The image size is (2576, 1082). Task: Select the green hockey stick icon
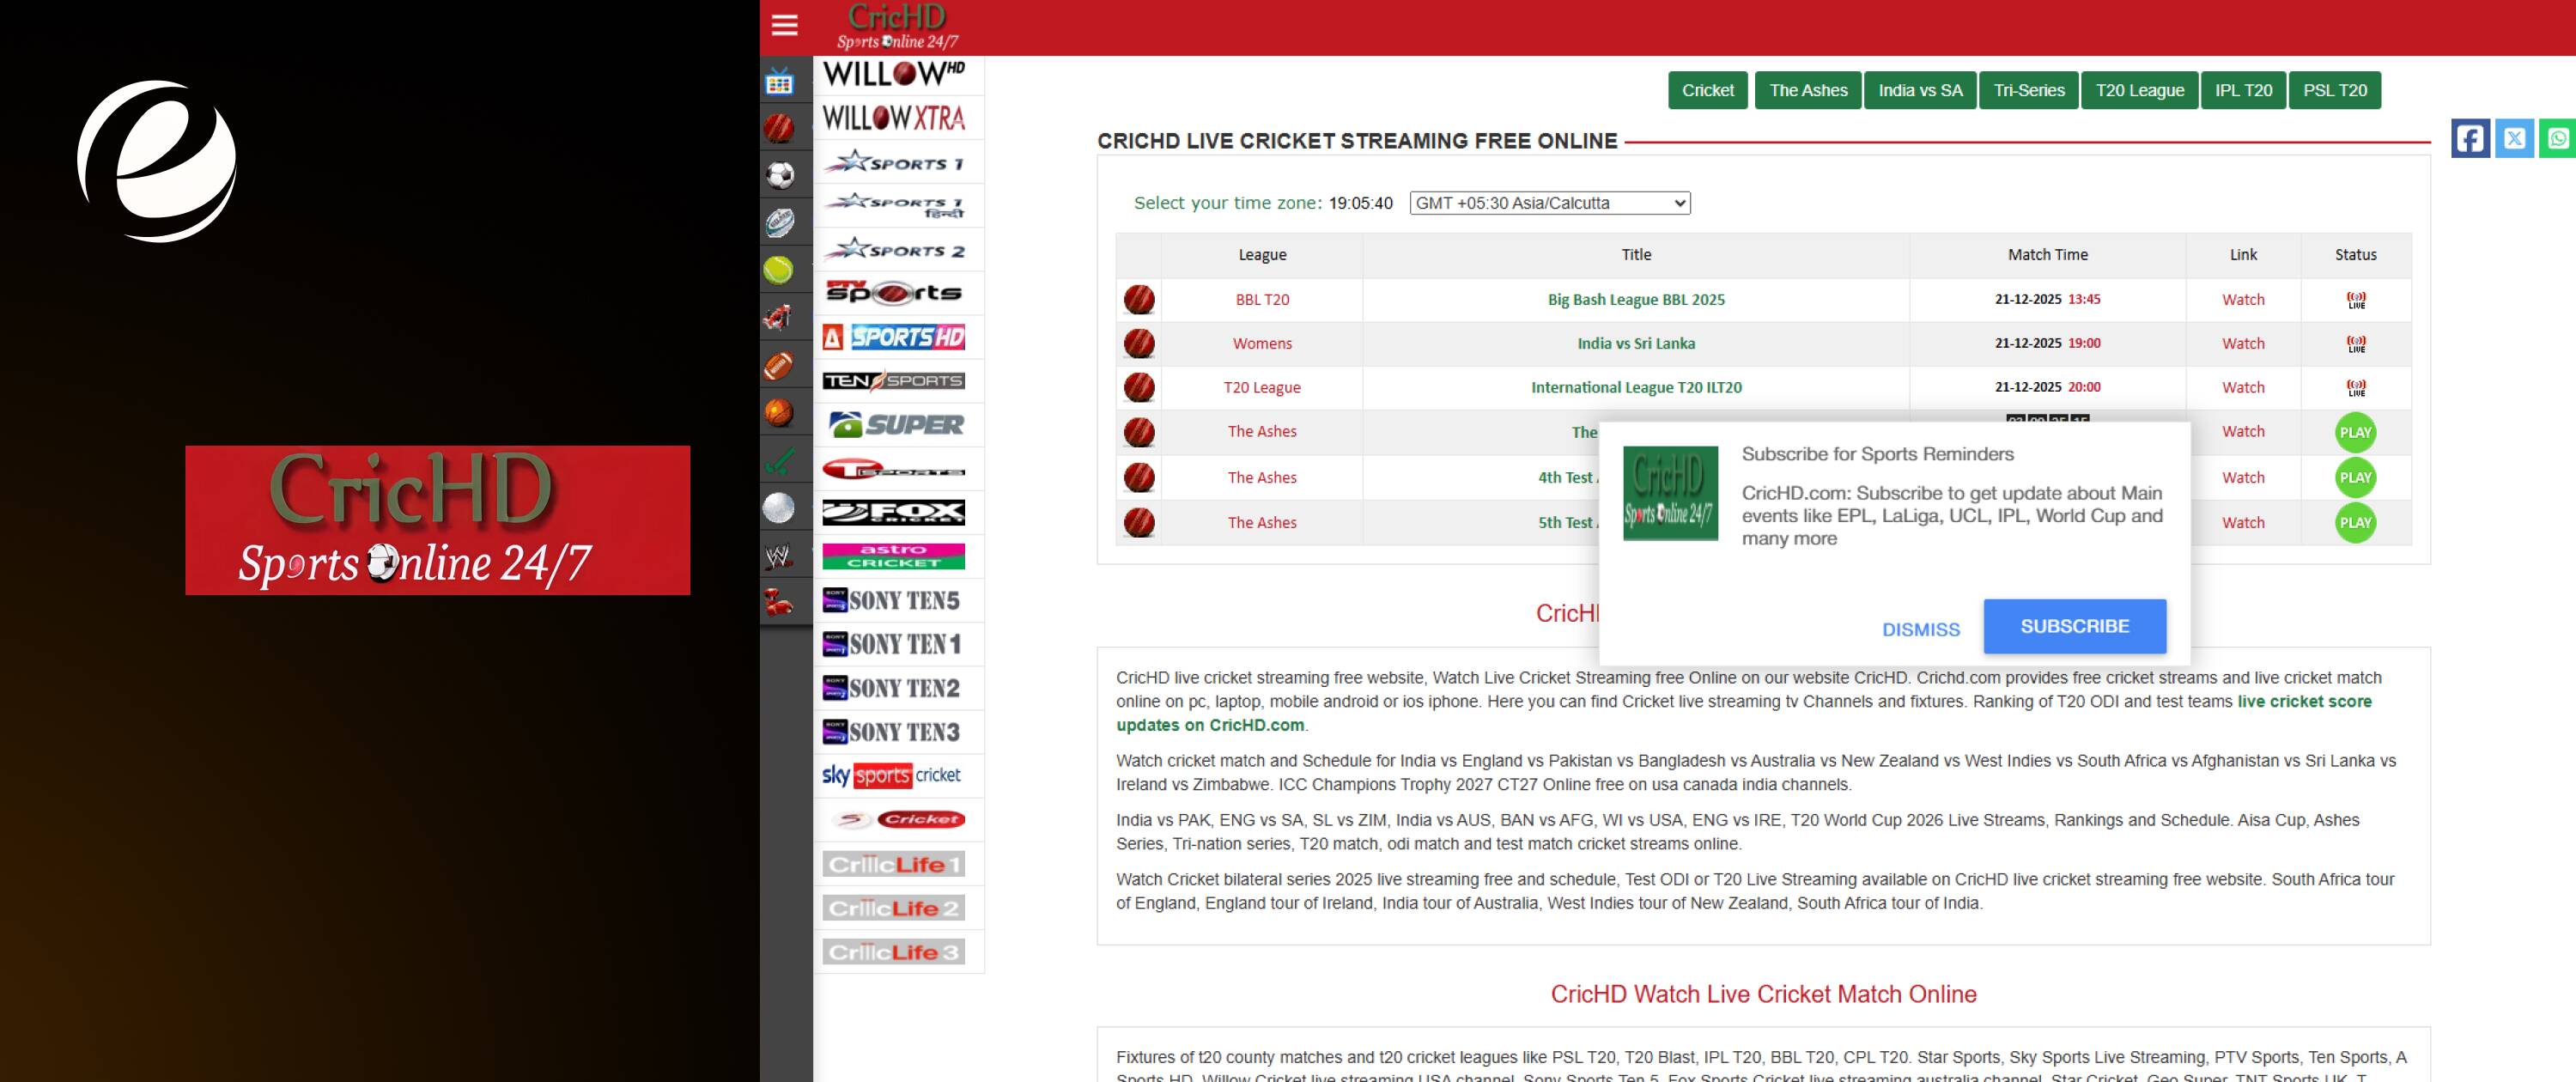779,461
